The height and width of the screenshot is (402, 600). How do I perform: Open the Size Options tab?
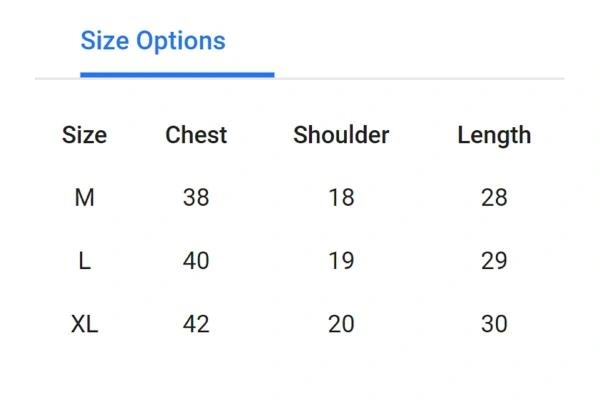pyautogui.click(x=153, y=41)
